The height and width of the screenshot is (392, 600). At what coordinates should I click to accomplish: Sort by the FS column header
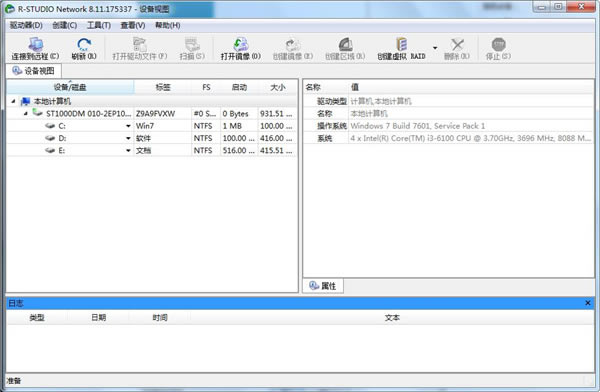[206, 87]
